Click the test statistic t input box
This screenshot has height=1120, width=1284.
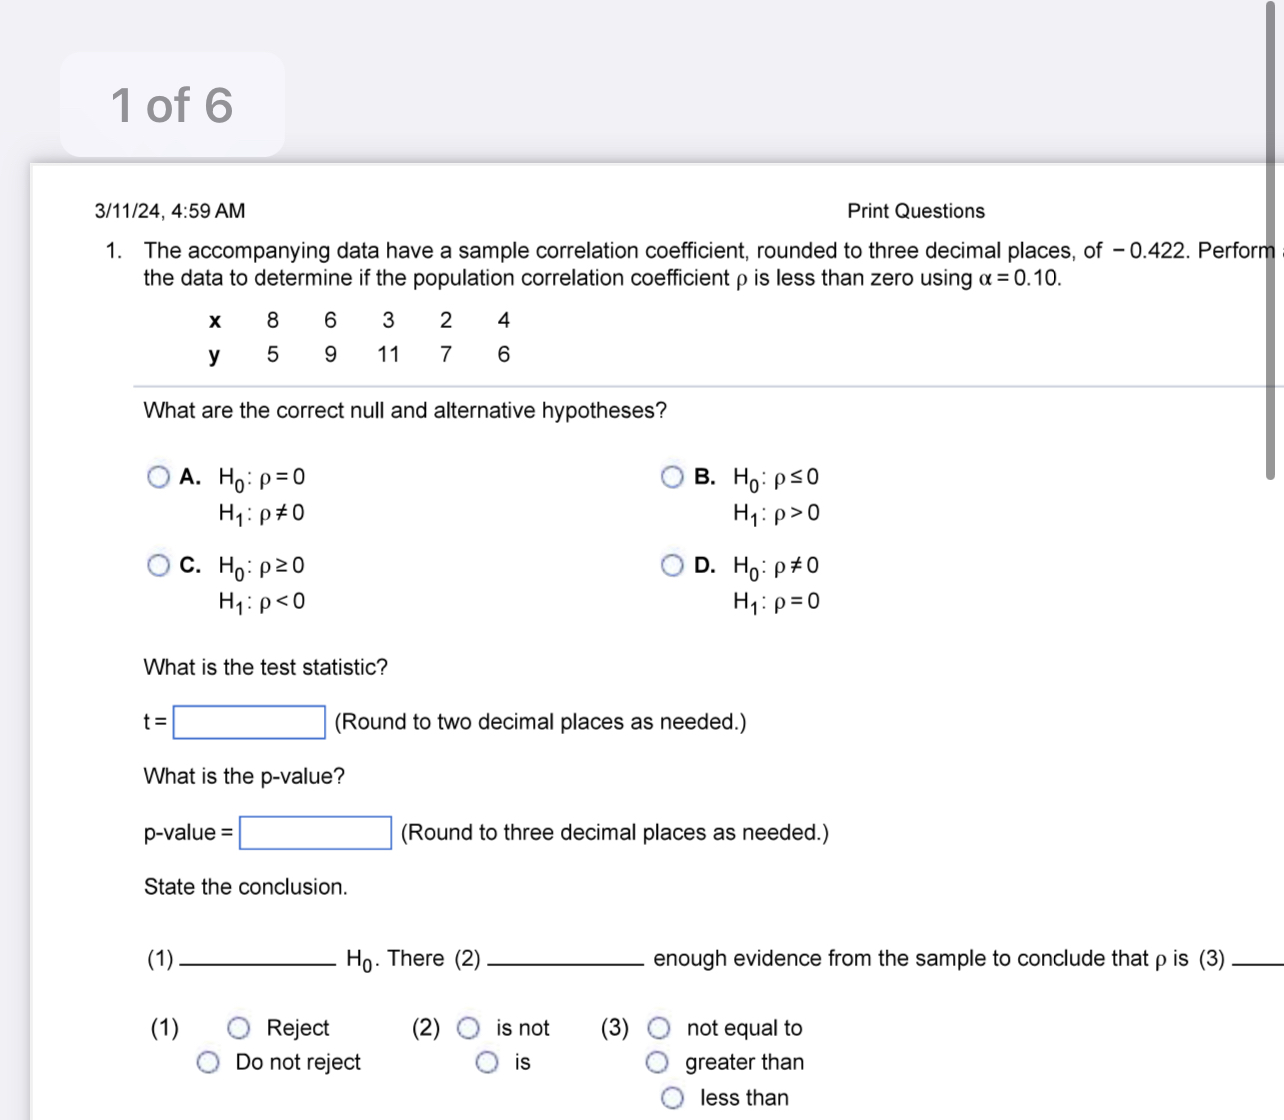pos(248,721)
